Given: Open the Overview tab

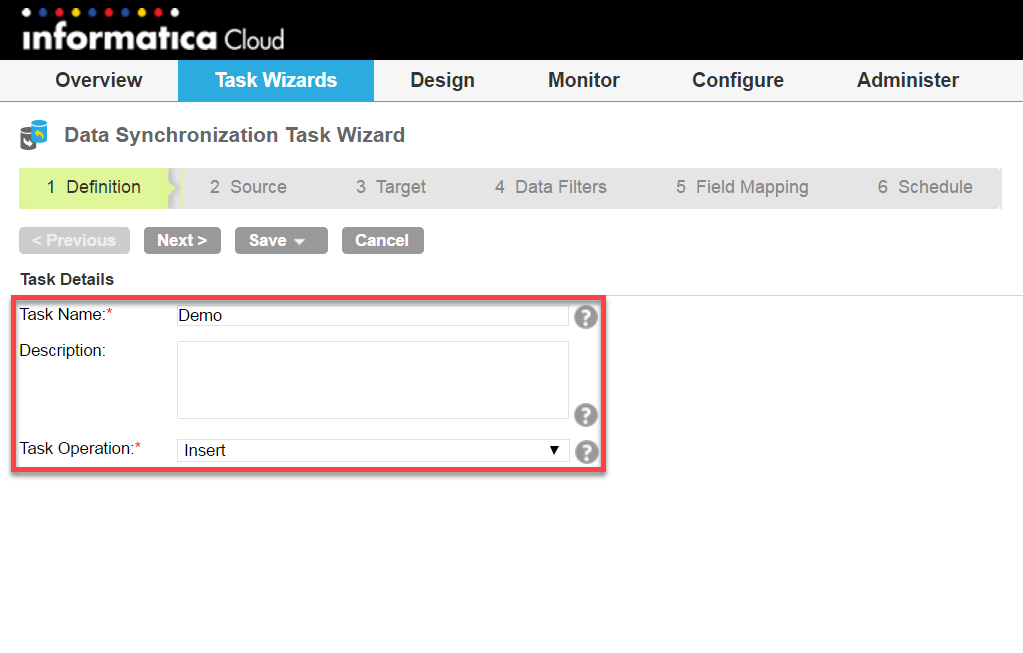Looking at the screenshot, I should point(99,80).
